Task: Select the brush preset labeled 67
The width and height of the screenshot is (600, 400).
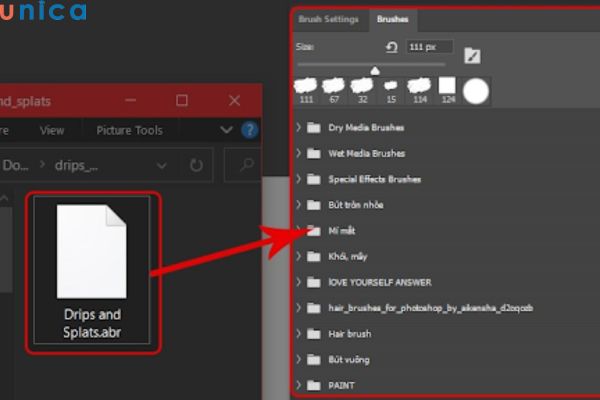Action: [333, 87]
